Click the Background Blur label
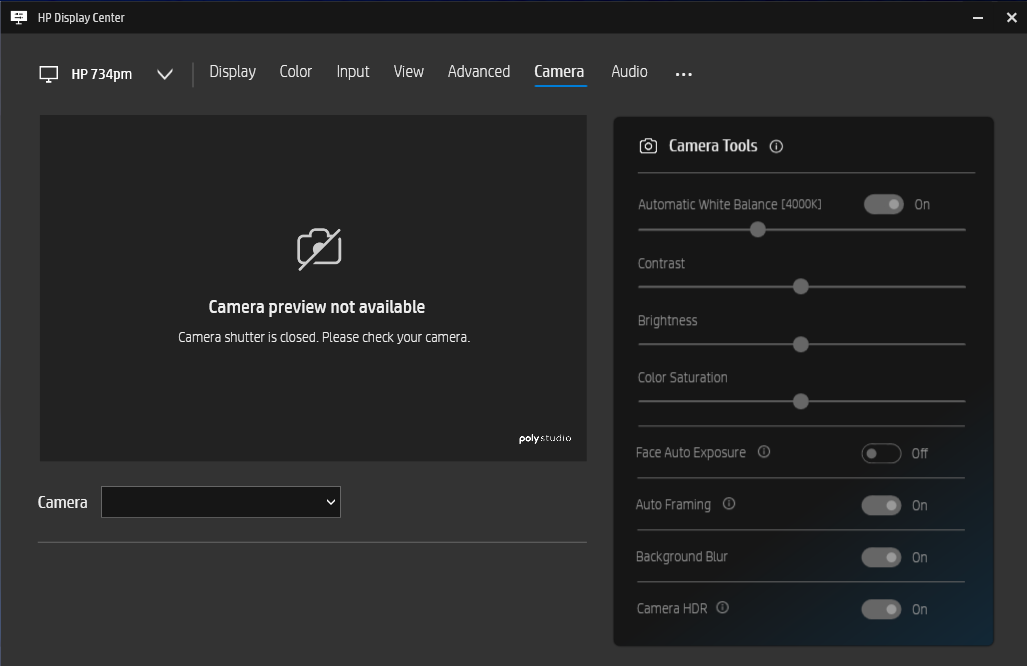Image resolution: width=1027 pixels, height=666 pixels. (681, 557)
